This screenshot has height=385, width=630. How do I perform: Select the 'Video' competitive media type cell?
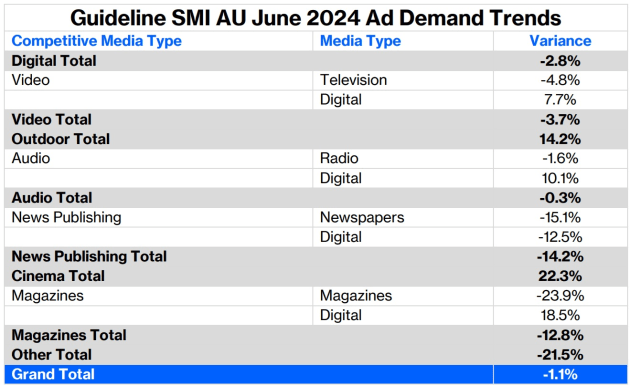[x=31, y=80]
